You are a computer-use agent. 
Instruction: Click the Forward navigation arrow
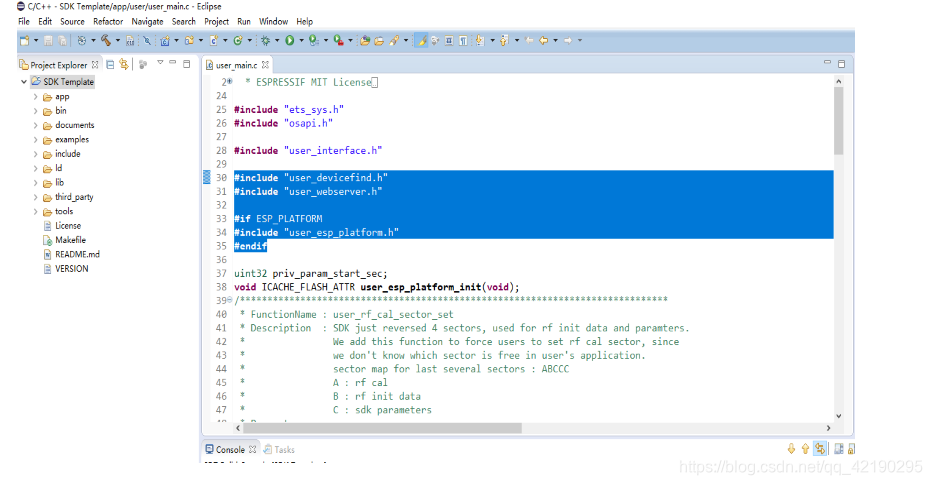pos(568,40)
